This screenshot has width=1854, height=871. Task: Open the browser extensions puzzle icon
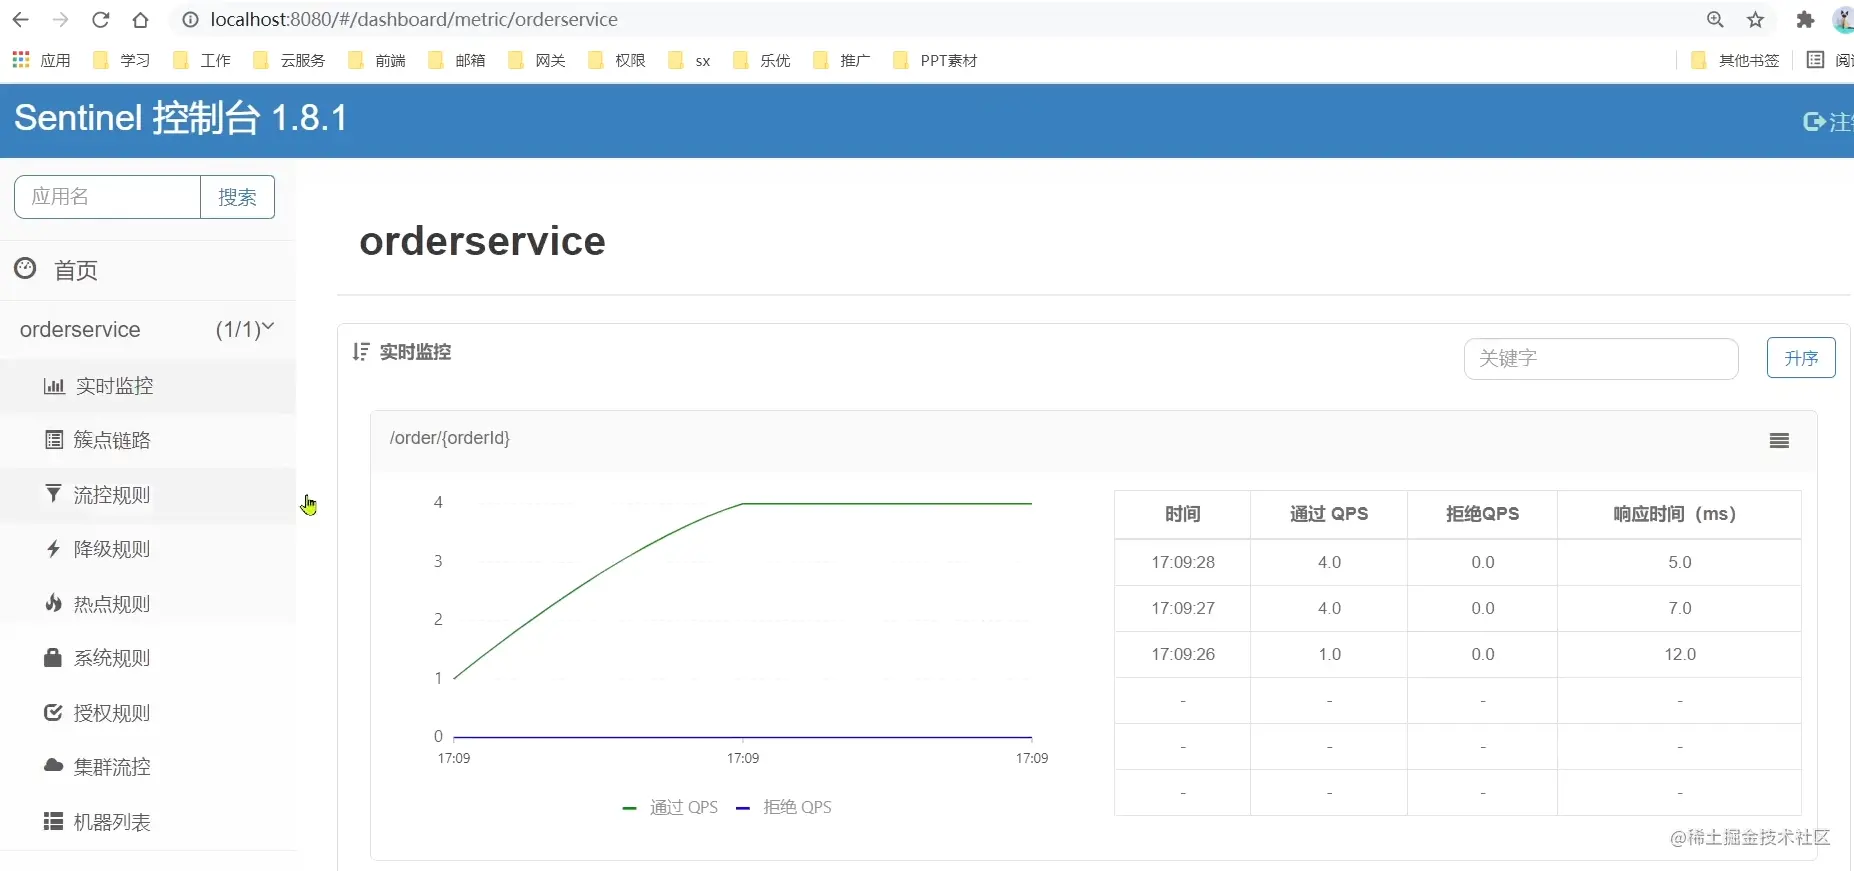pos(1805,20)
